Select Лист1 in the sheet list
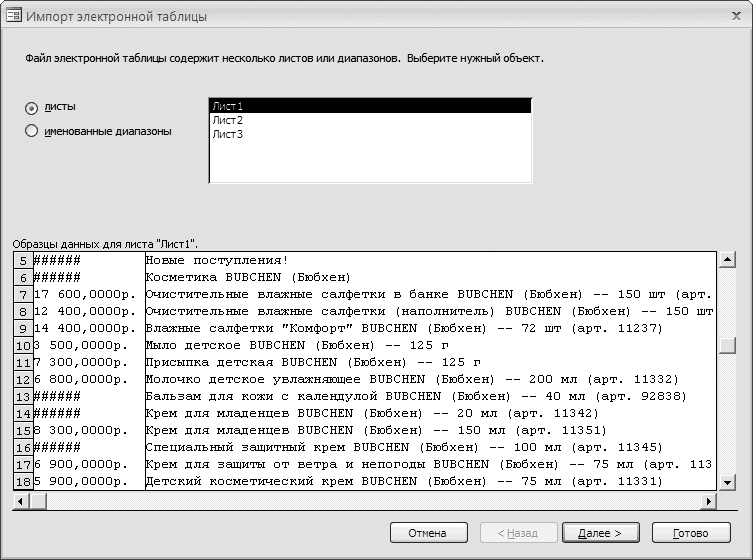 coord(369,106)
